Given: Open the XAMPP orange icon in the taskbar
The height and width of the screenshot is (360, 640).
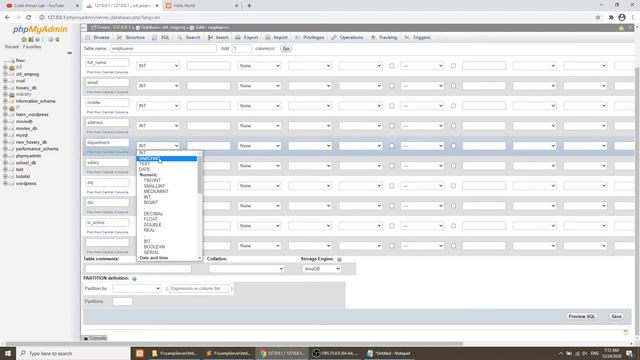Looking at the screenshot, I should point(140,353).
